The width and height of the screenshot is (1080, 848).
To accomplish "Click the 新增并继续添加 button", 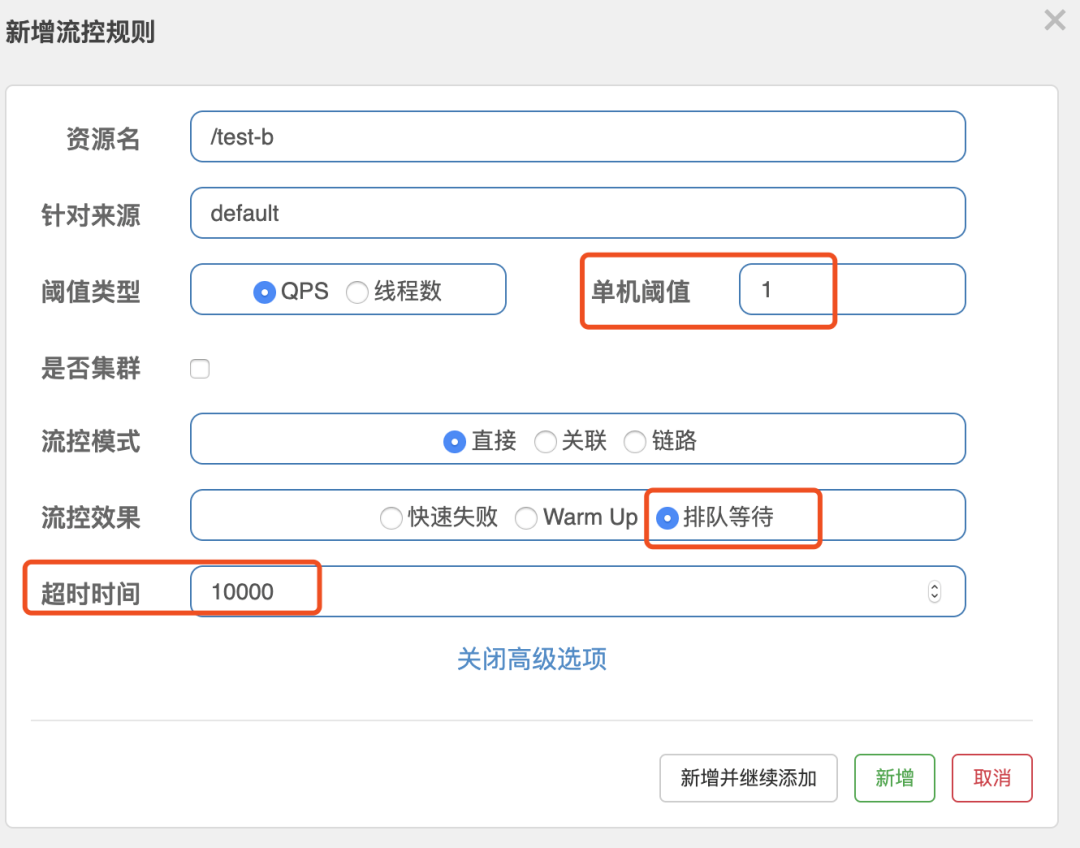I will (x=748, y=778).
